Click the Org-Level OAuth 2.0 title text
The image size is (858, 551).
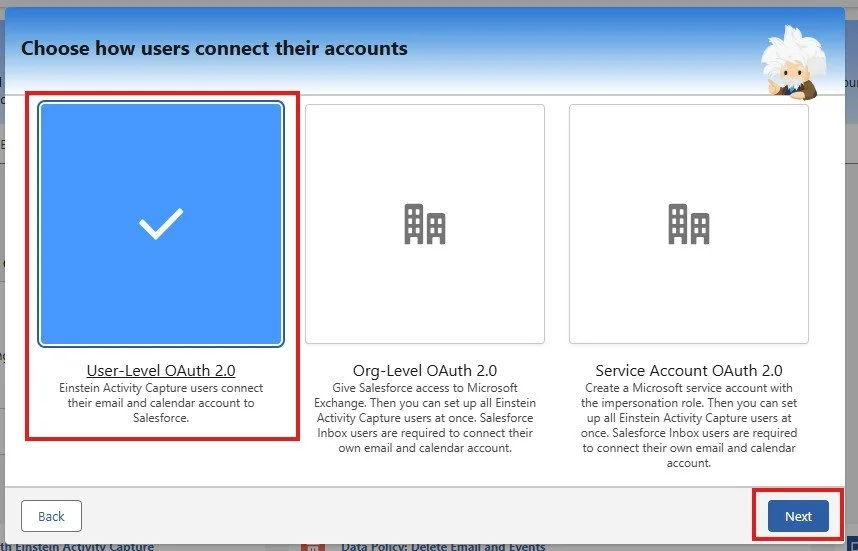click(x=425, y=370)
